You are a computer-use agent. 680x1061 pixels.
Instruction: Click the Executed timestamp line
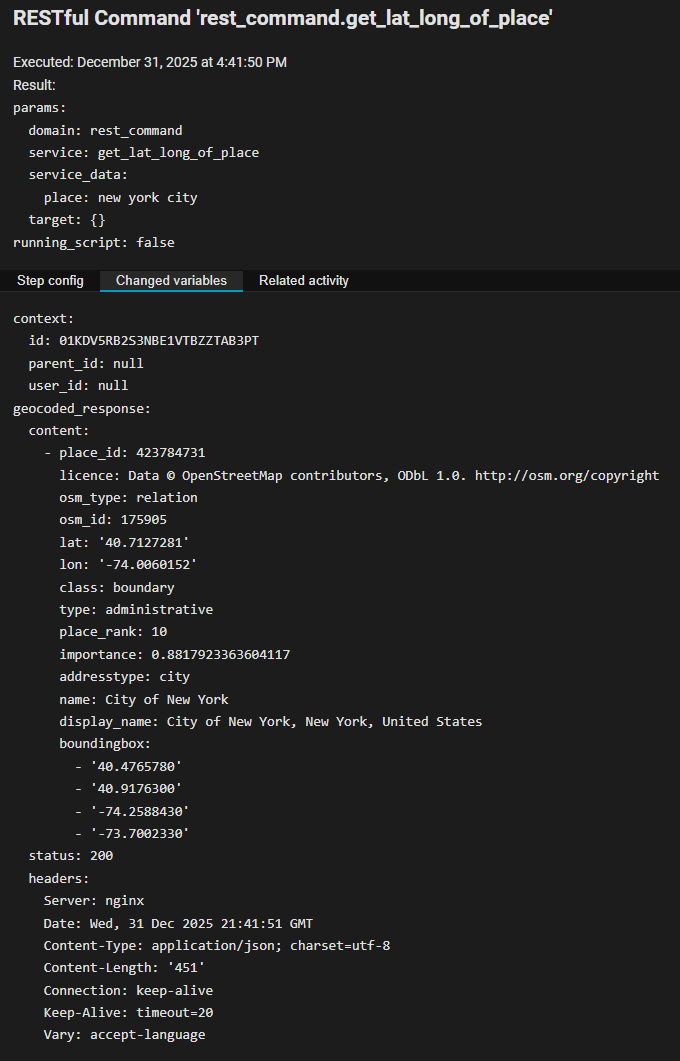coord(150,62)
